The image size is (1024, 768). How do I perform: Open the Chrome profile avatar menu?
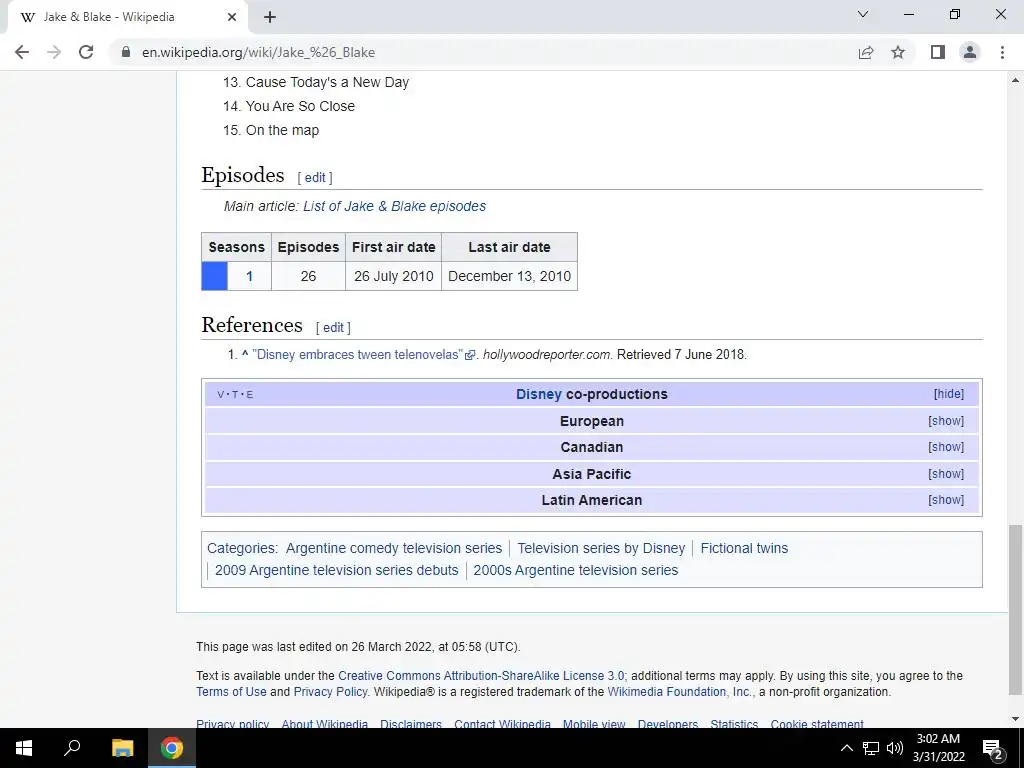point(970,52)
